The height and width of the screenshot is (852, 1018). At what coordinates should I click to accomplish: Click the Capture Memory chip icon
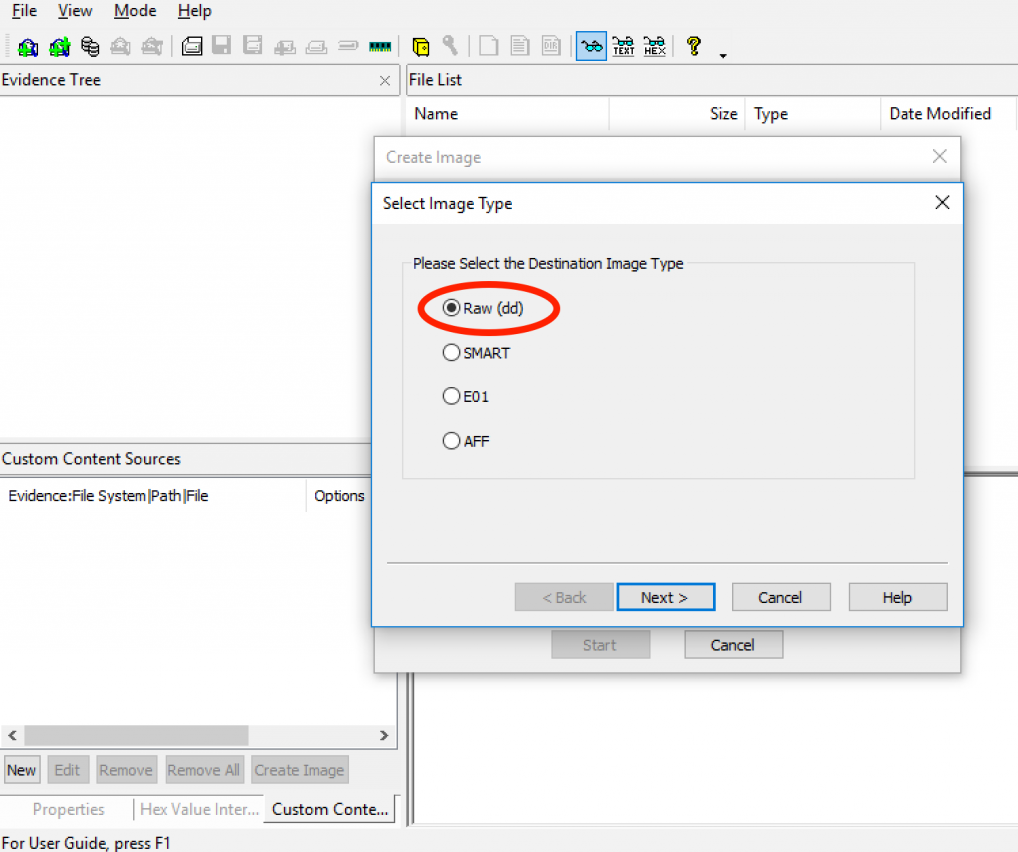tap(380, 46)
